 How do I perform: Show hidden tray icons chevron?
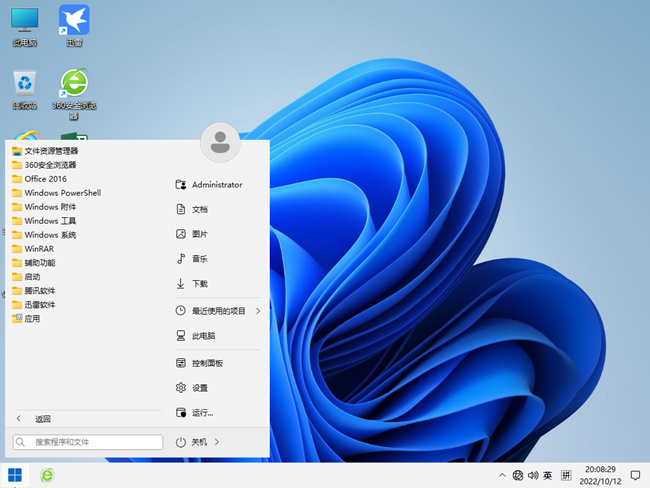(x=502, y=475)
